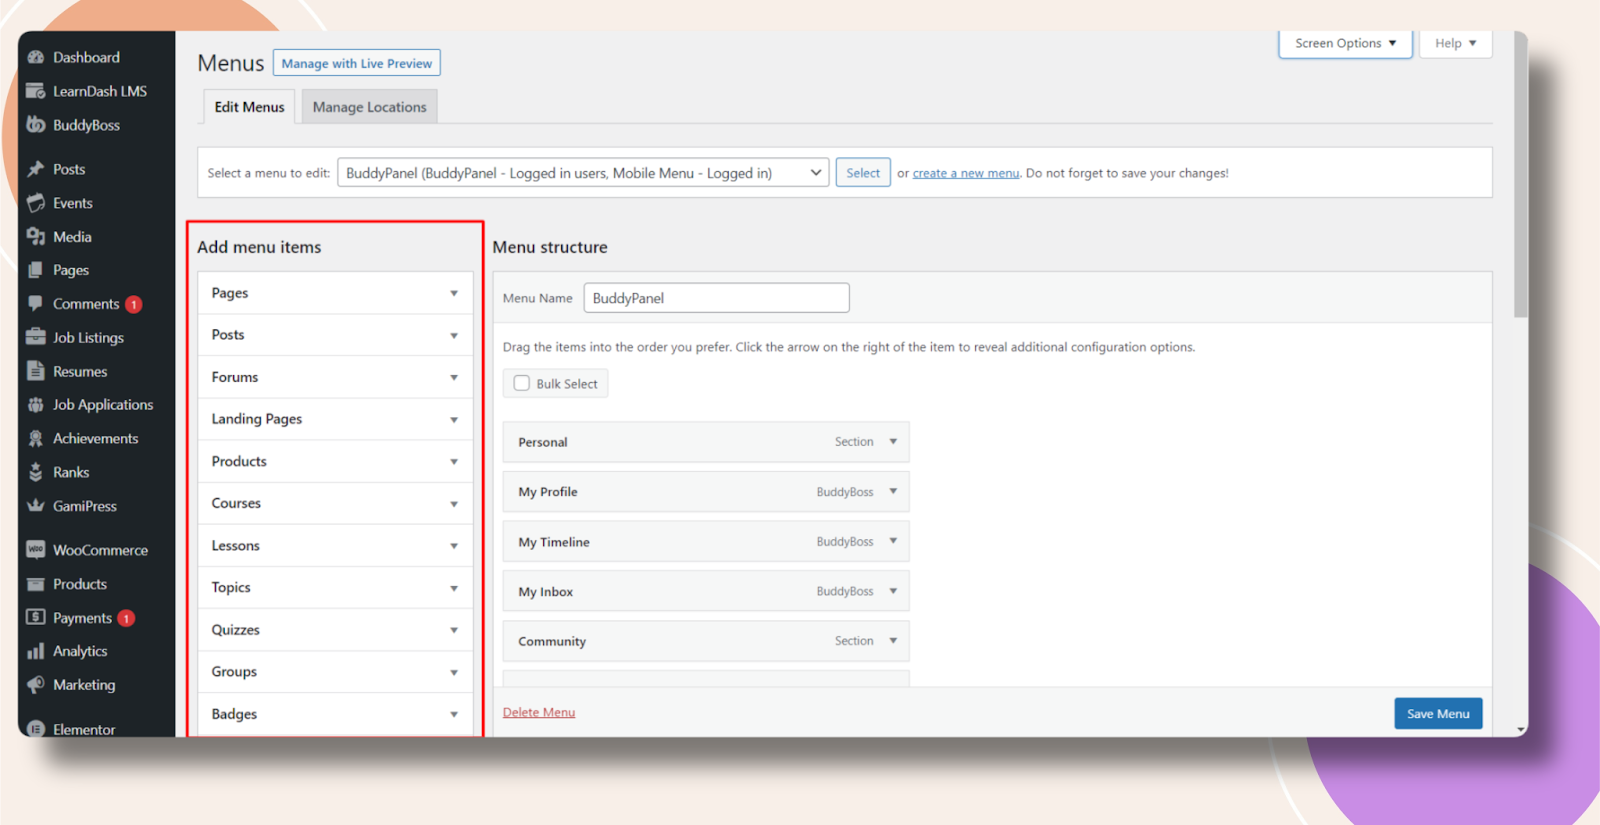1600x825 pixels.
Task: Click the GamiPress crown icon
Action: point(36,506)
